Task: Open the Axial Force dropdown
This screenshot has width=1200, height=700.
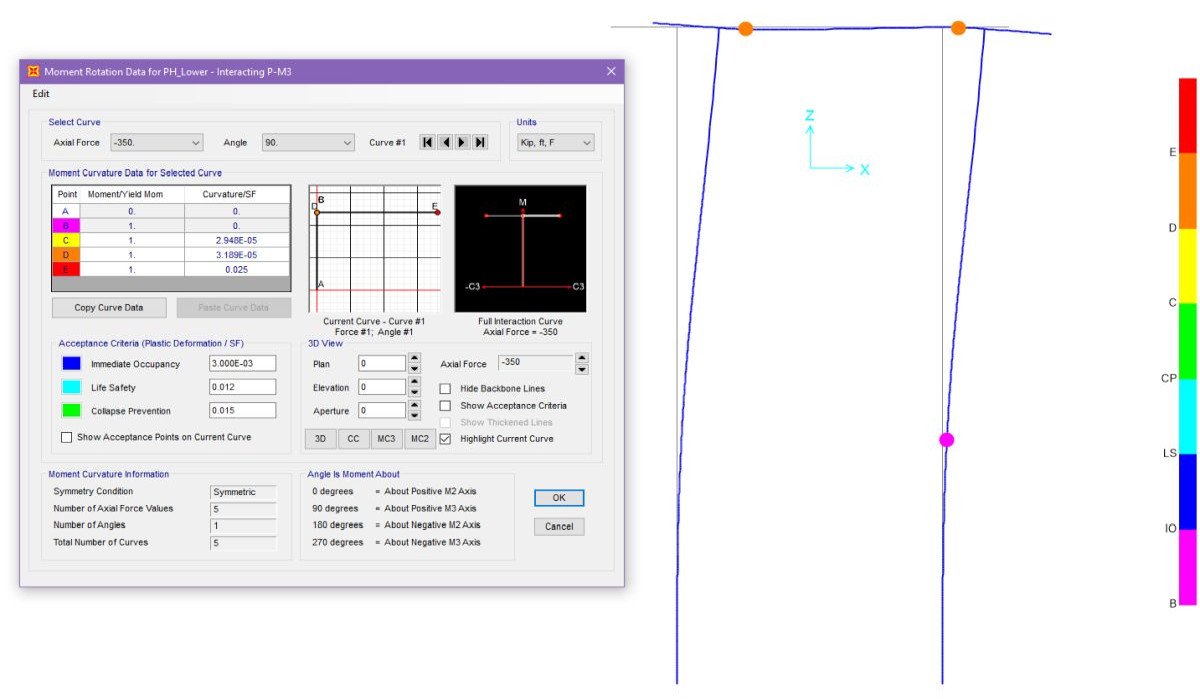Action: (156, 143)
